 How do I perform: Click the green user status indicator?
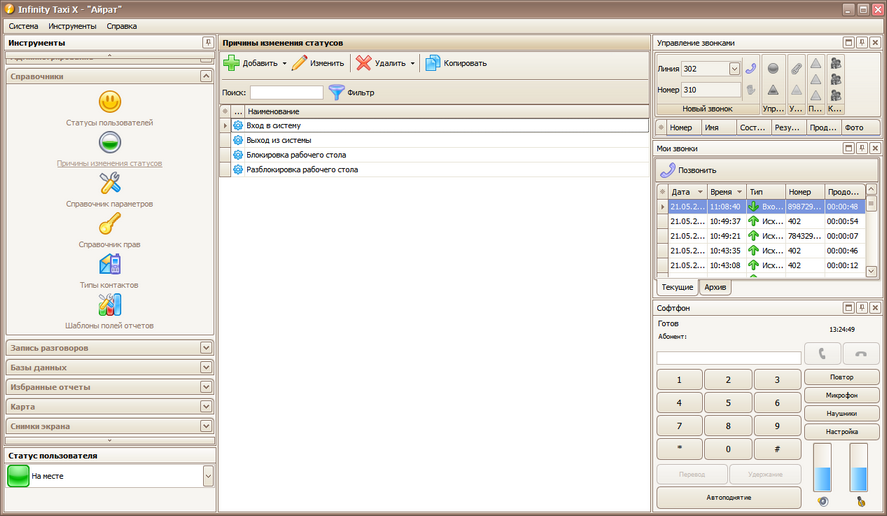click(x=18, y=476)
